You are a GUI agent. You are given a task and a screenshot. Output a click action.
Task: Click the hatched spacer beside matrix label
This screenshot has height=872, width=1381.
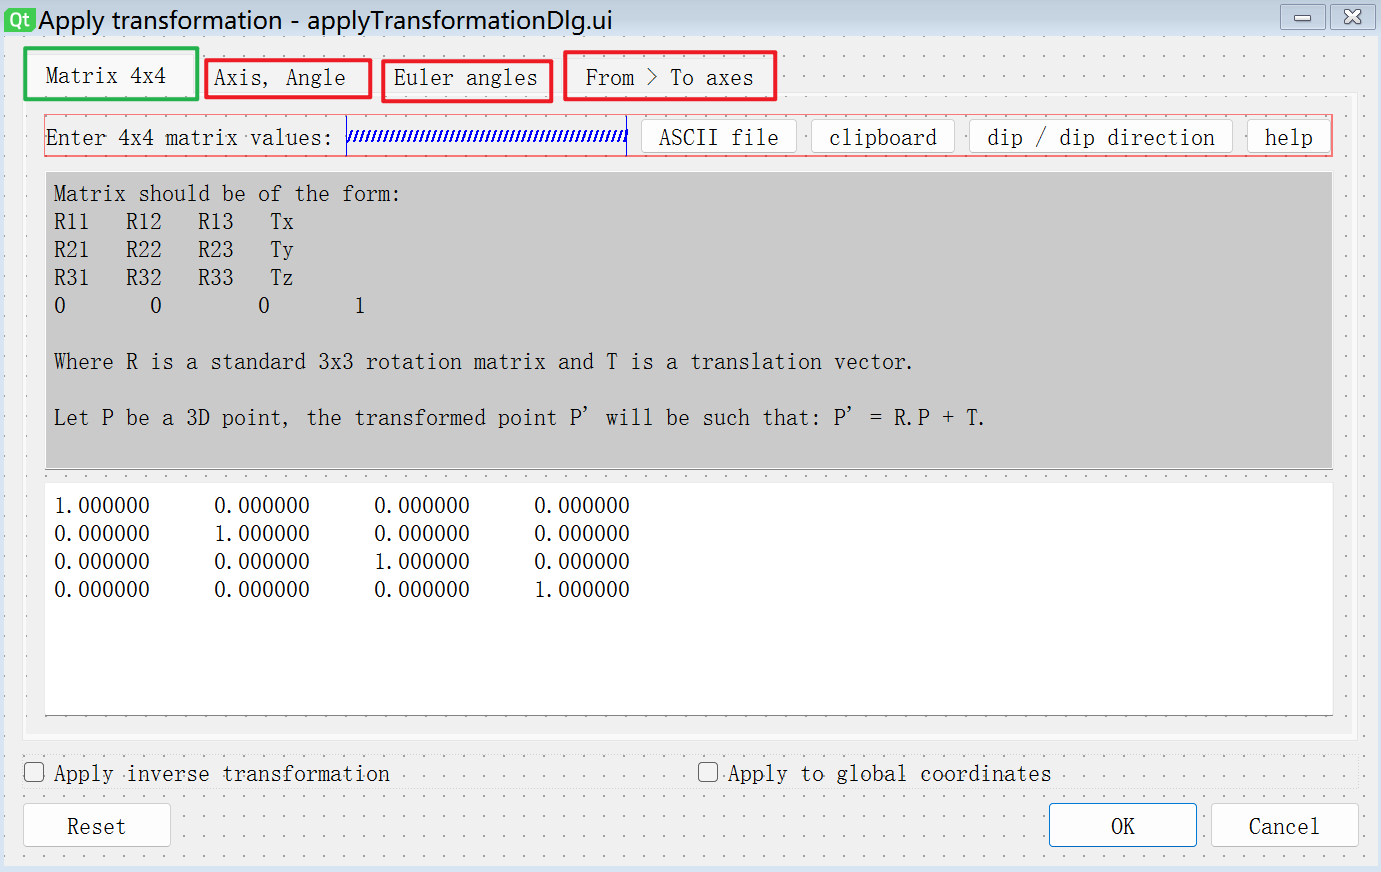pyautogui.click(x=487, y=136)
